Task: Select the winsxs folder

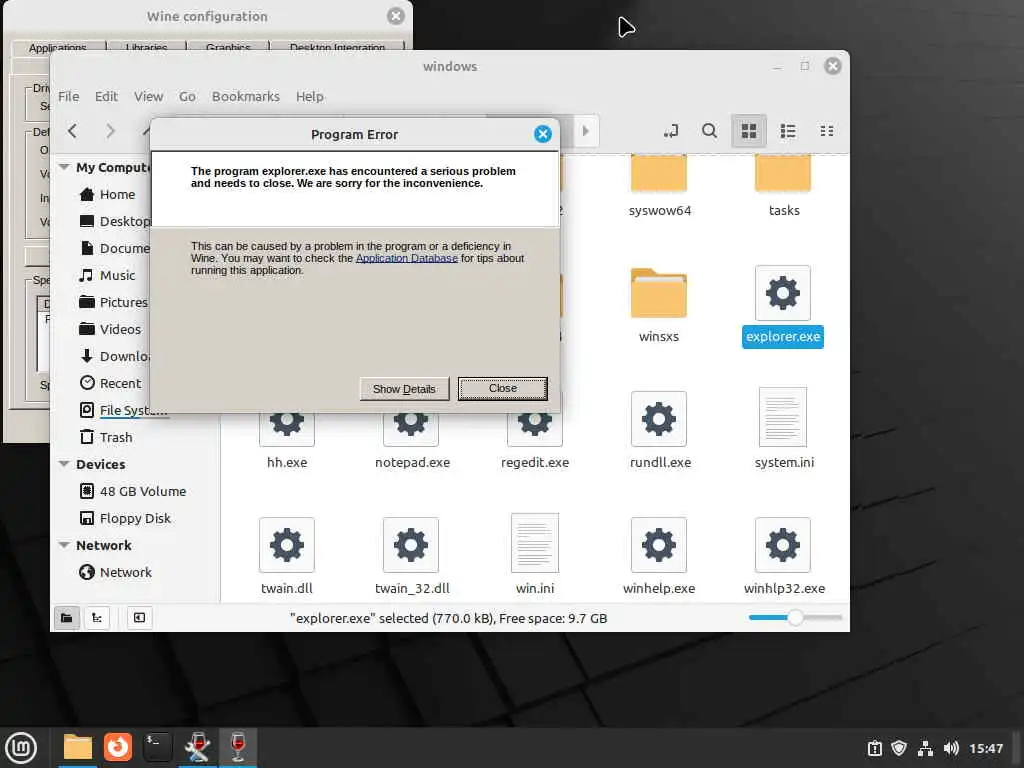Action: click(659, 304)
